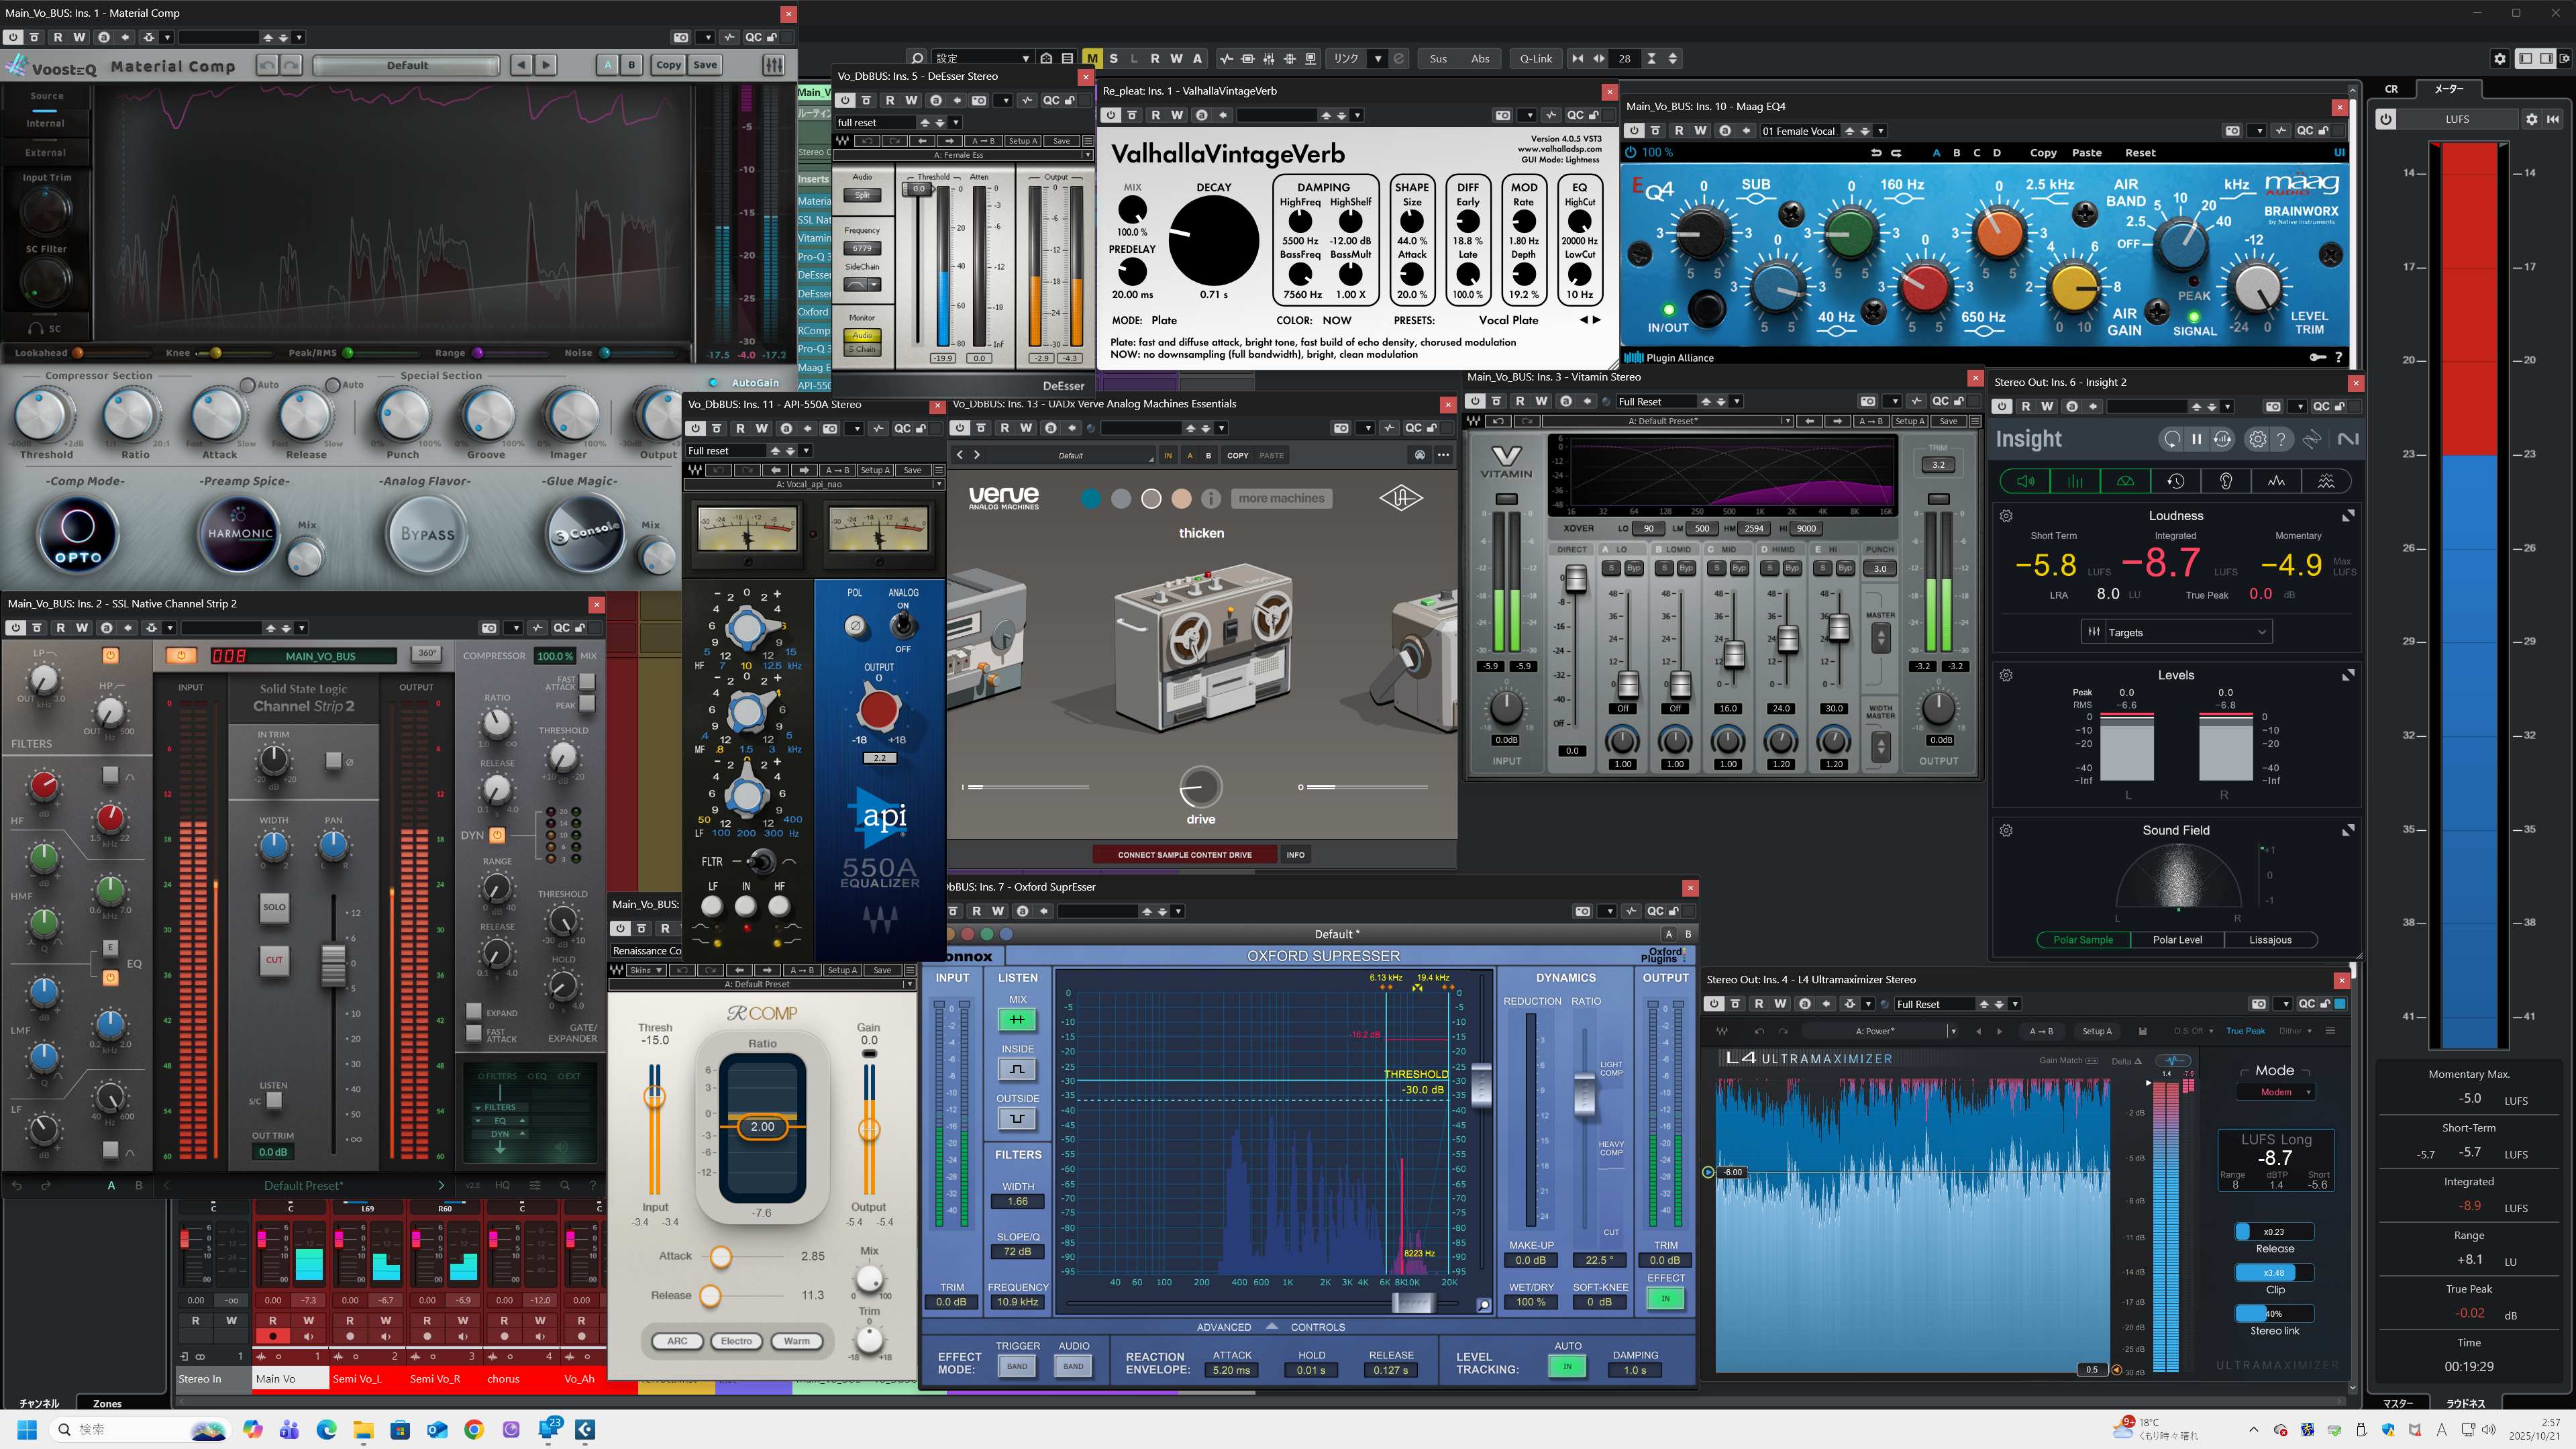
Task: Enable the Material Comp Auto attack toggle
Action: (247, 385)
